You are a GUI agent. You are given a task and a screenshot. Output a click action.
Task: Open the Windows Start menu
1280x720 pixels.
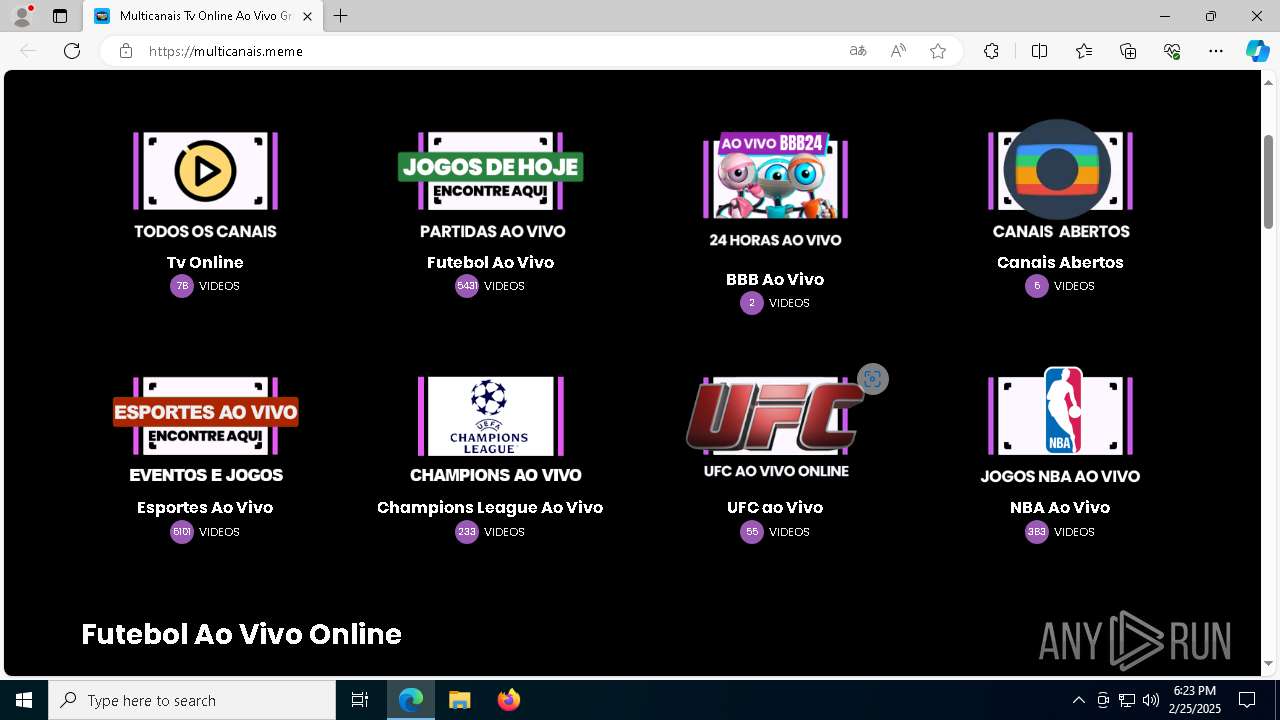tap(24, 700)
